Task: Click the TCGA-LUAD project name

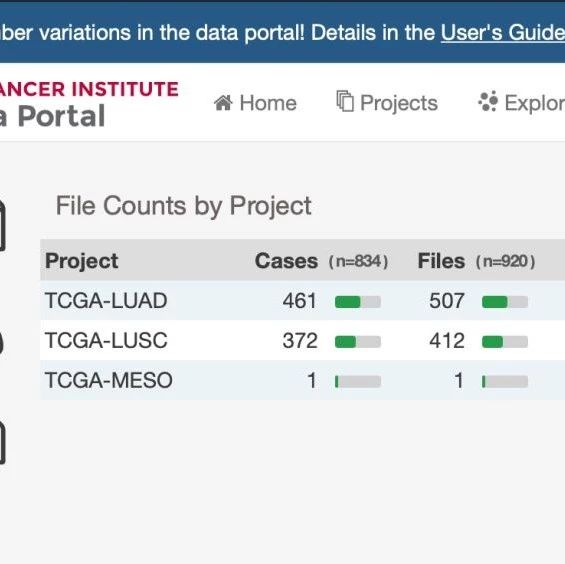Action: tap(106, 301)
